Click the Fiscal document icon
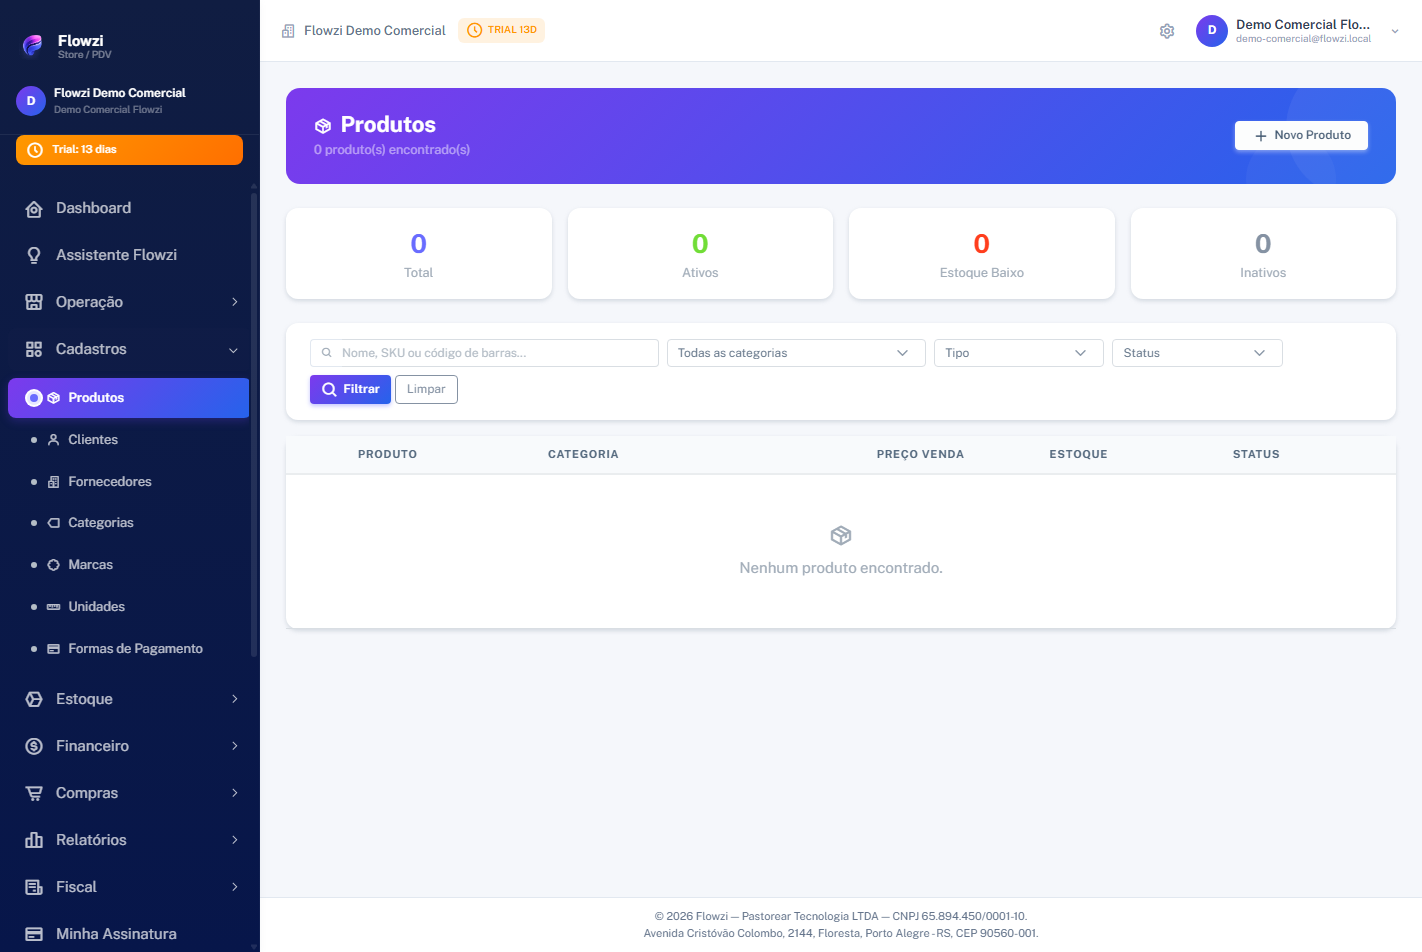The width and height of the screenshot is (1422, 952). tap(34, 887)
